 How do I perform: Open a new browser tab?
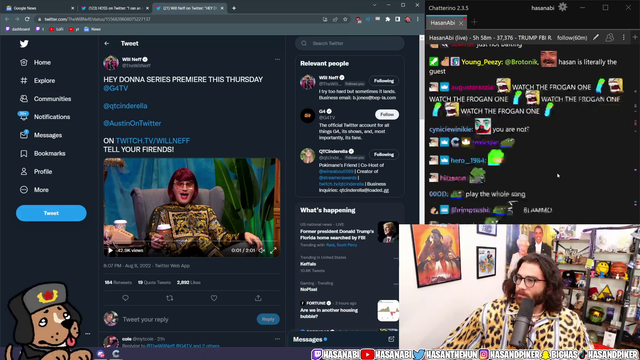(x=234, y=8)
